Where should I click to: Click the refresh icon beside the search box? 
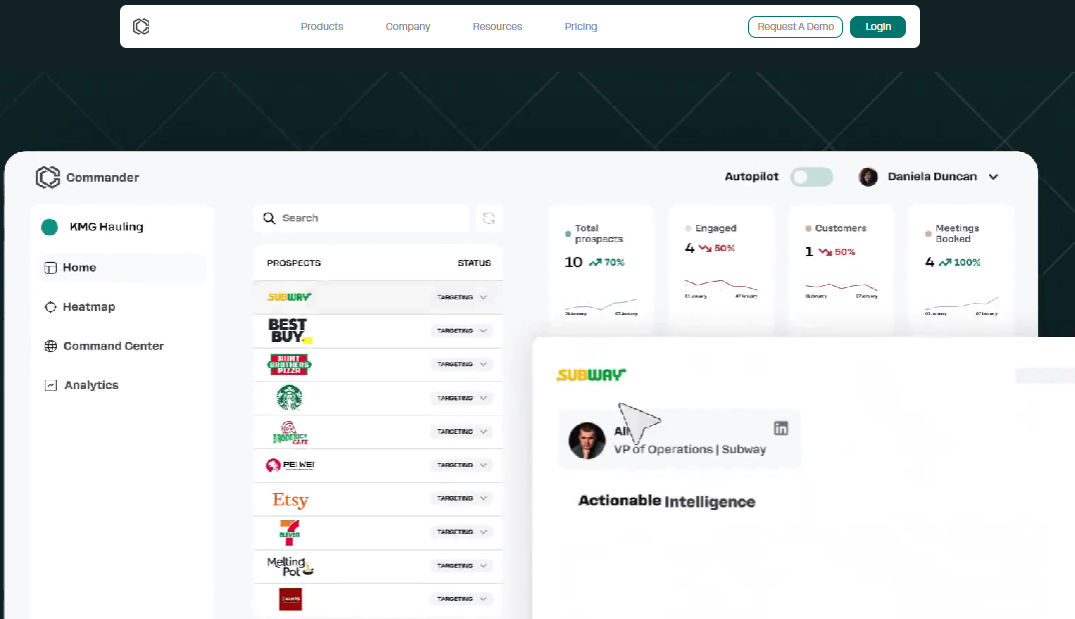pos(489,218)
